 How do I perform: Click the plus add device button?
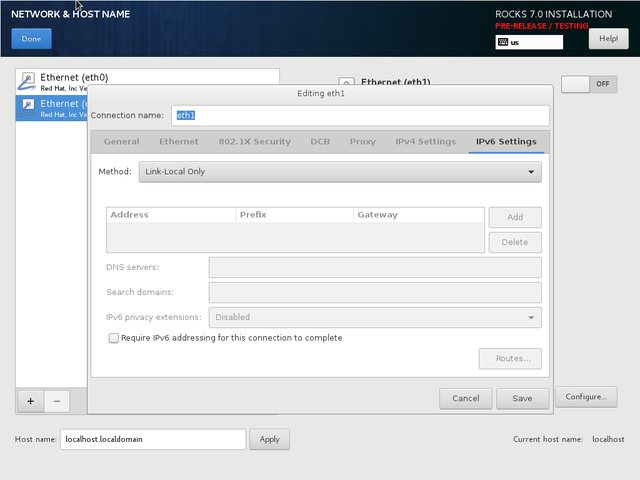[x=30, y=400]
